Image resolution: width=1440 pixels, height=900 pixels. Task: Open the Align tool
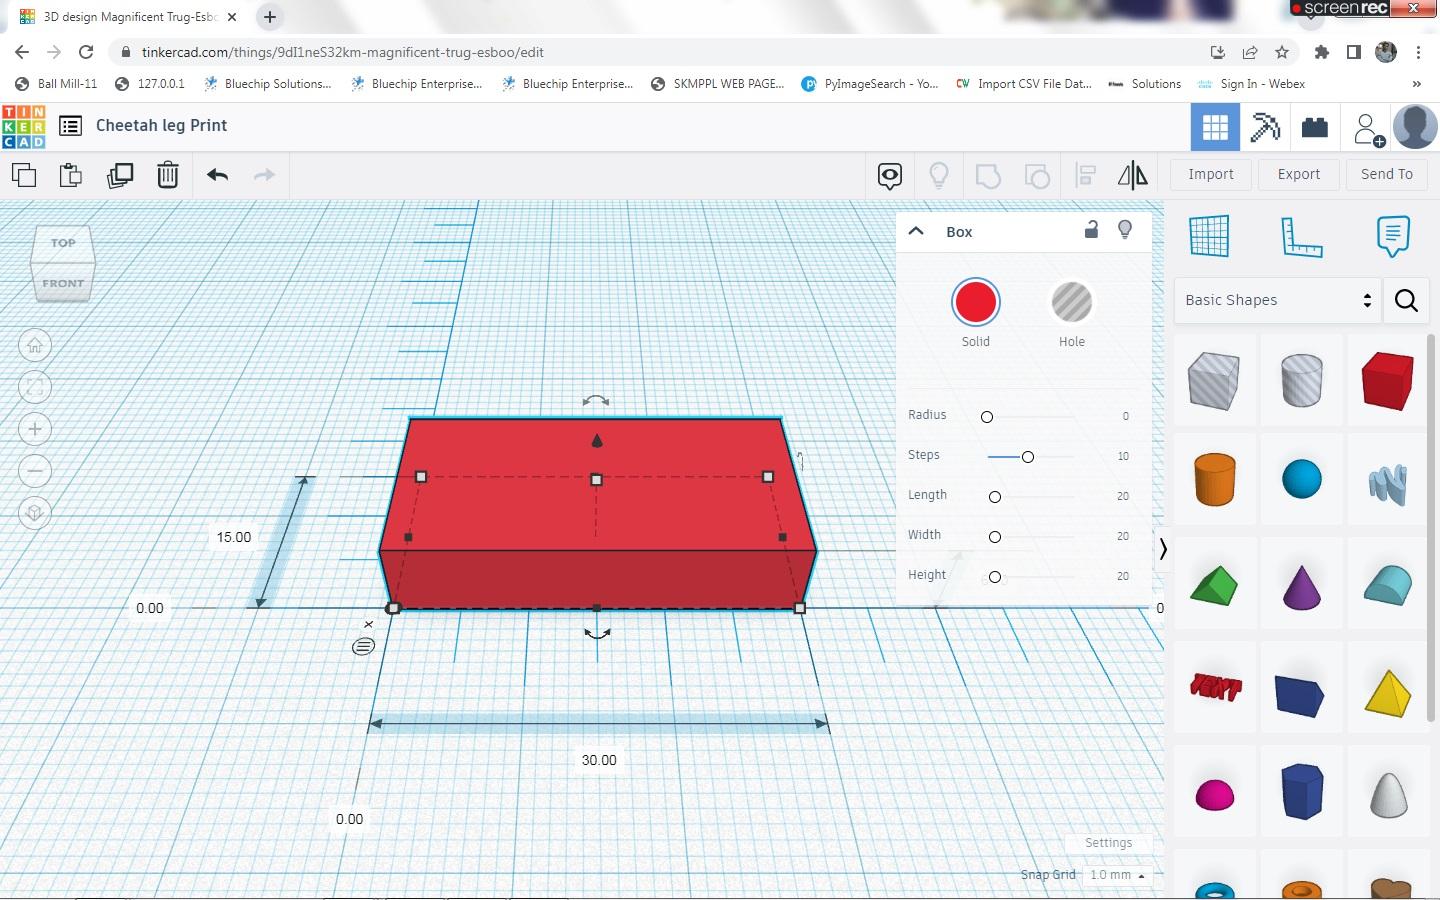(1086, 176)
